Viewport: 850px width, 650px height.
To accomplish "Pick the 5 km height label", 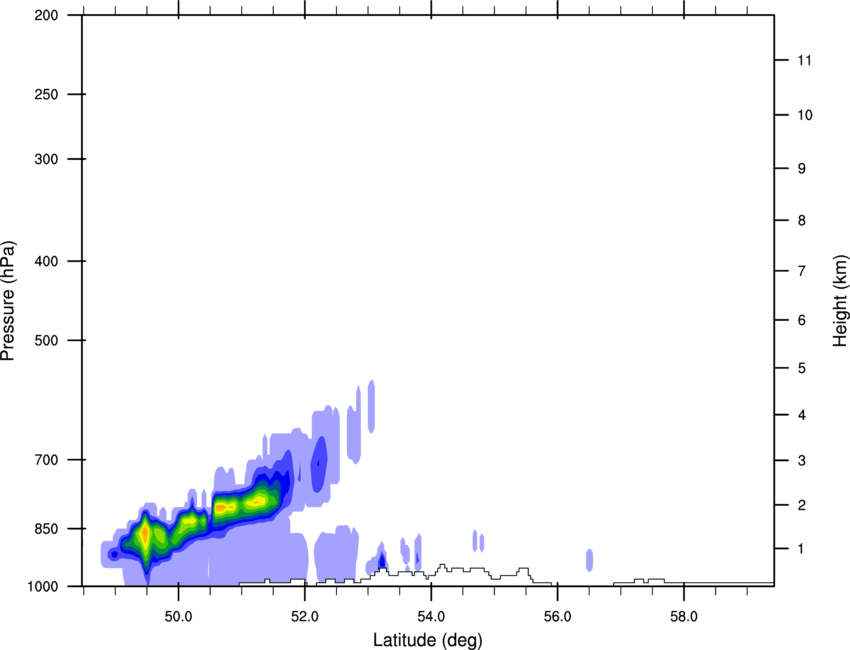I will point(802,369).
